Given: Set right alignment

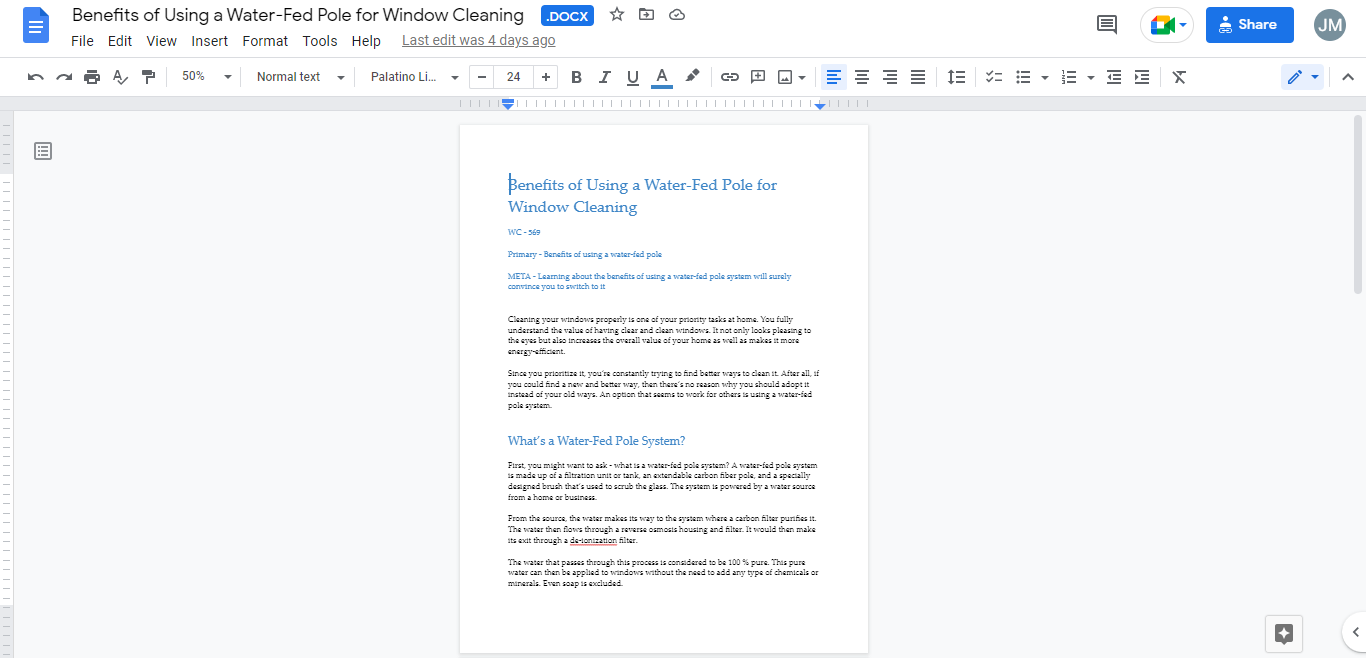Looking at the screenshot, I should pos(890,77).
